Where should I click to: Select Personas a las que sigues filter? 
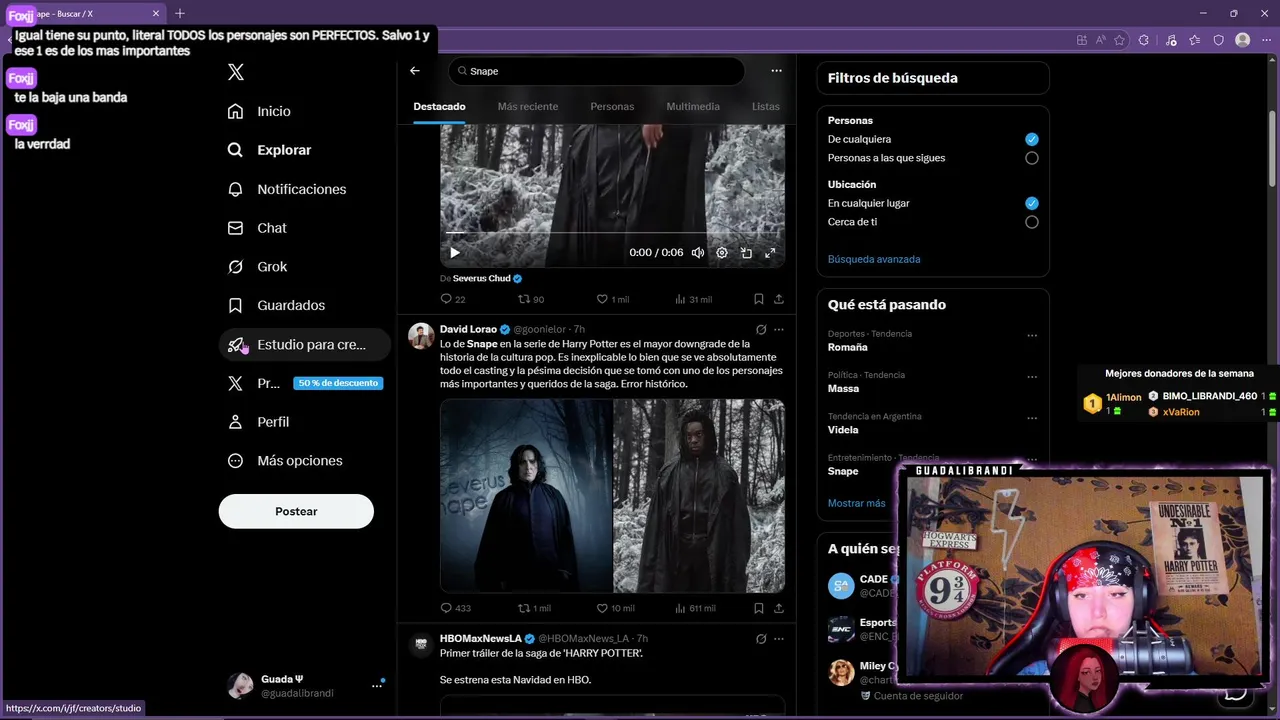[x=1031, y=158]
